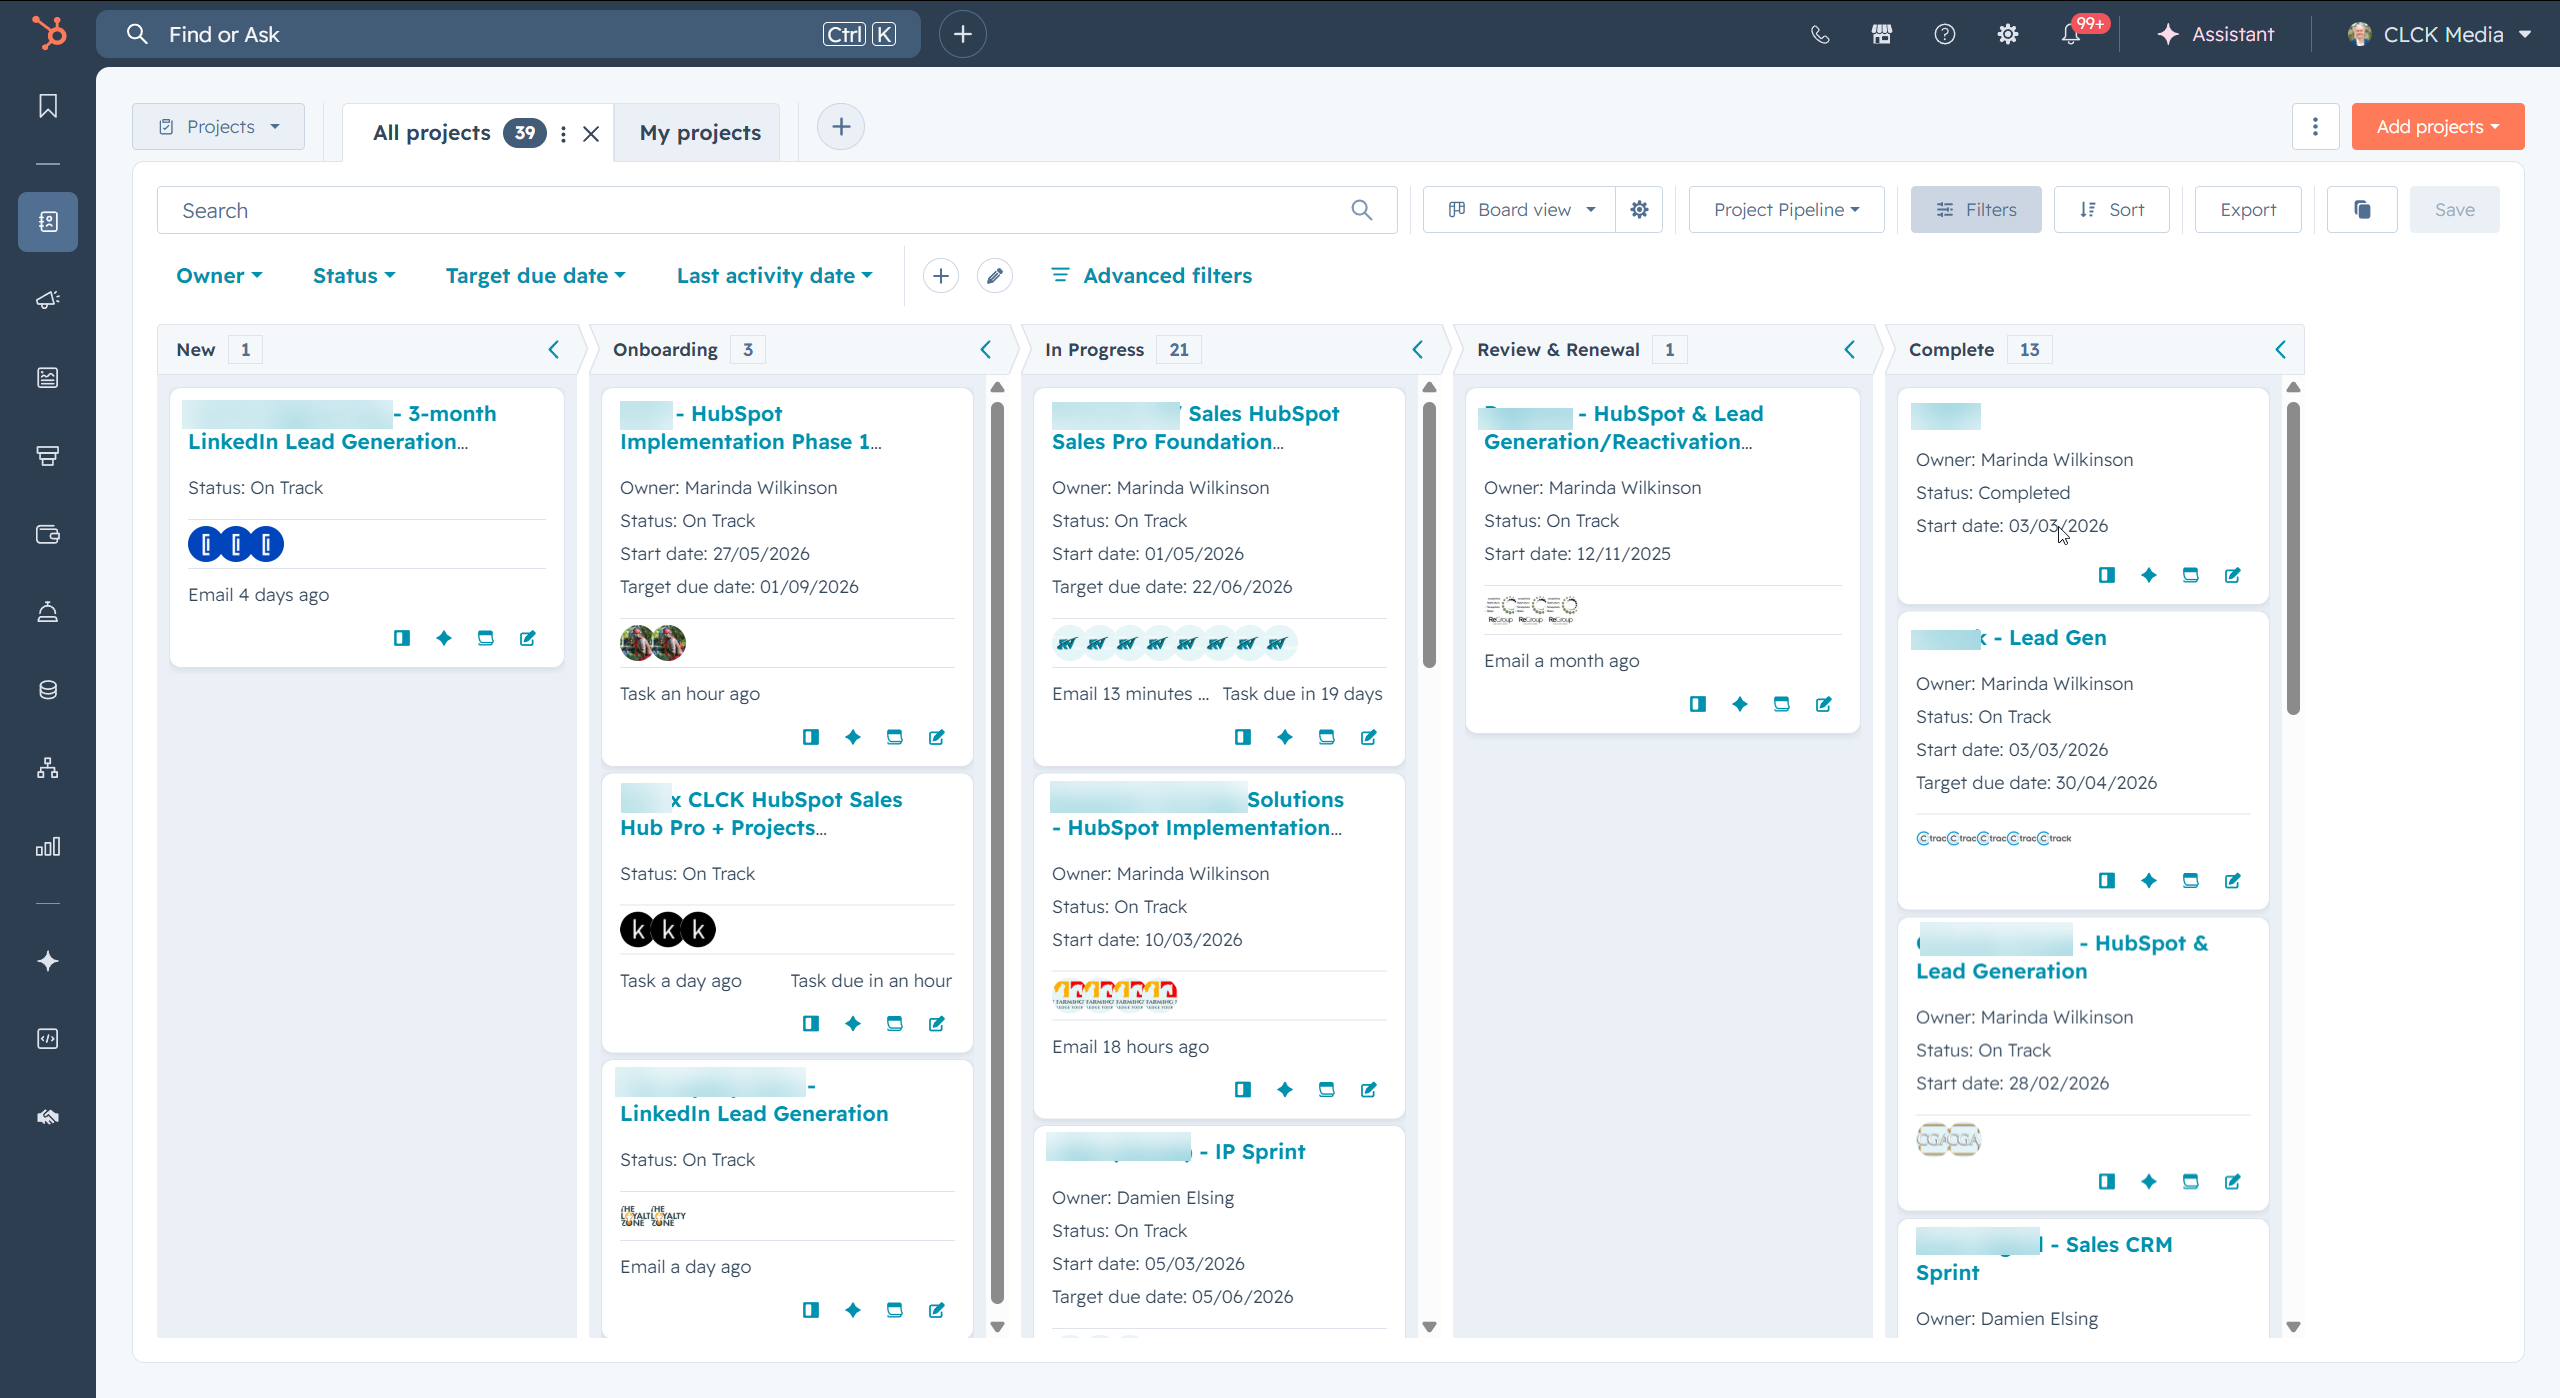Open the CRM icon in sidebar
The height and width of the screenshot is (1398, 2560).
[48, 222]
